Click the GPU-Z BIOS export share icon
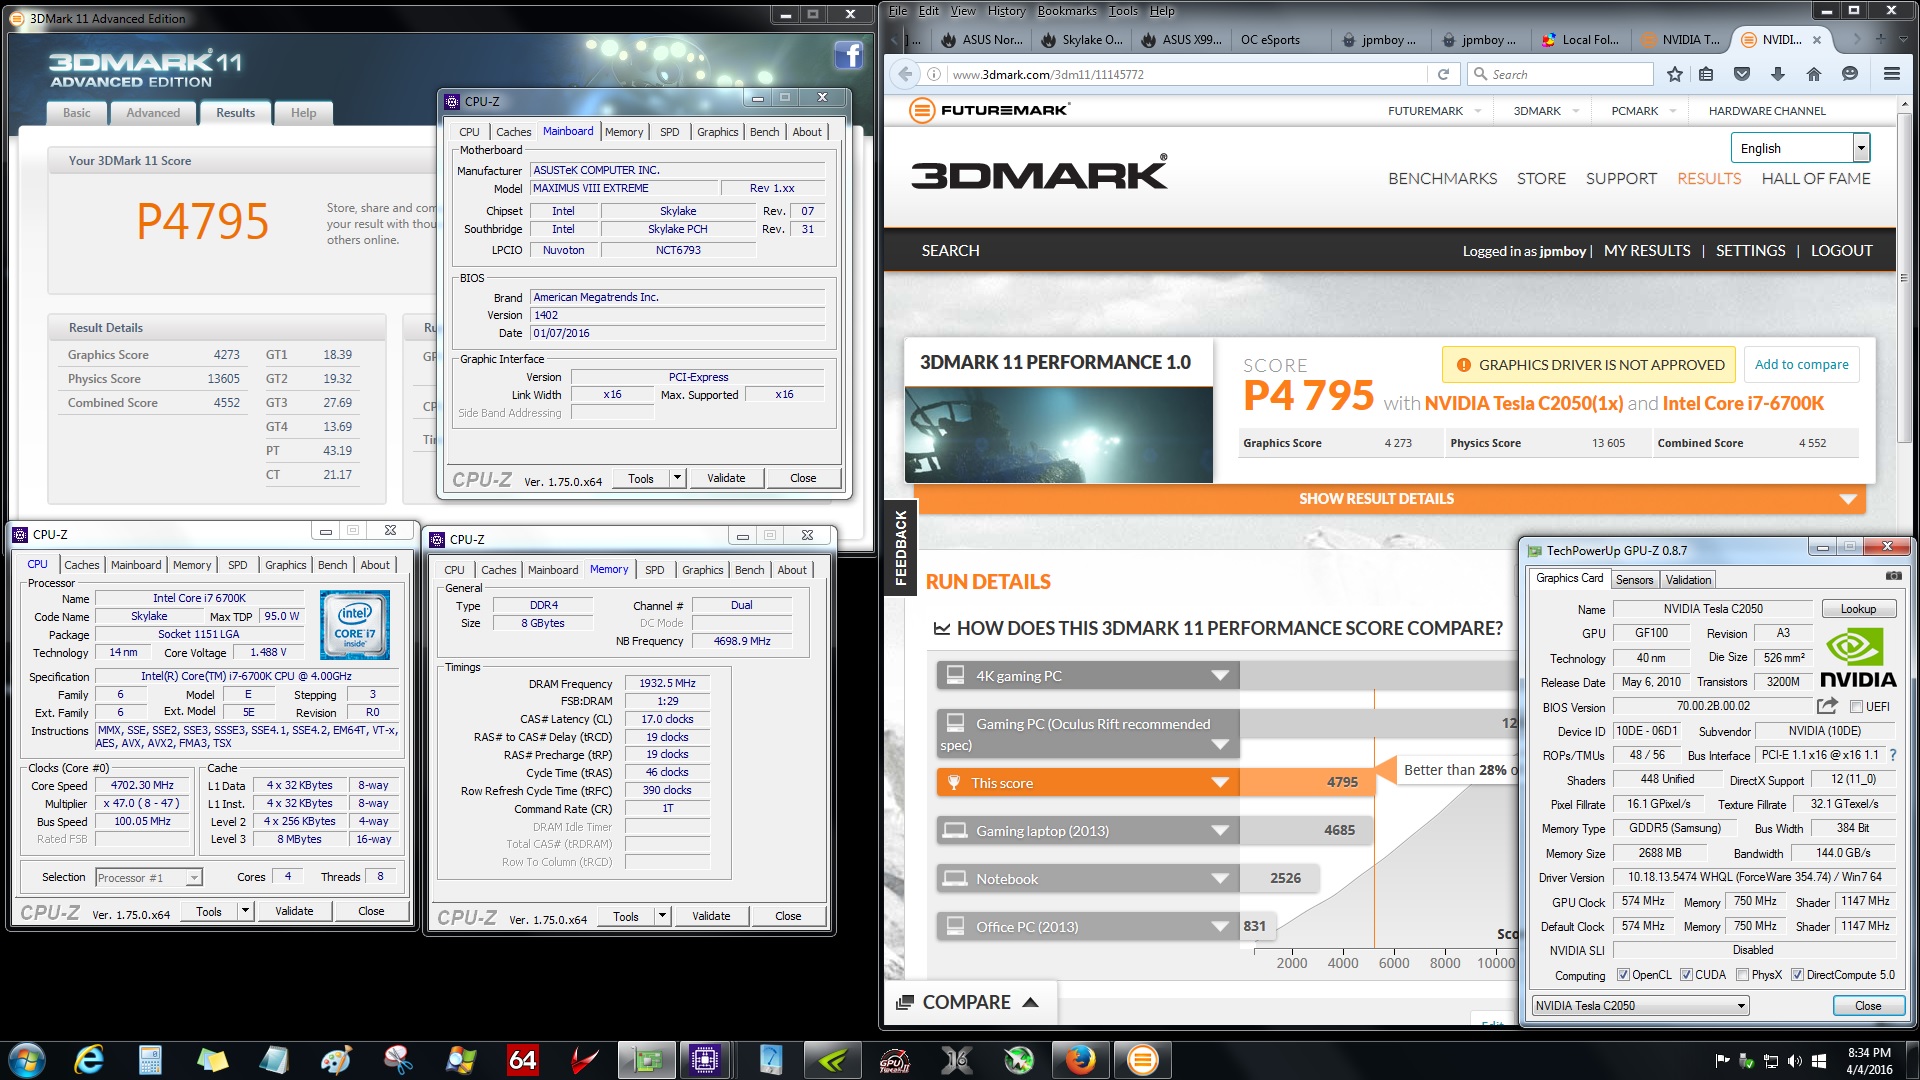 1827,706
